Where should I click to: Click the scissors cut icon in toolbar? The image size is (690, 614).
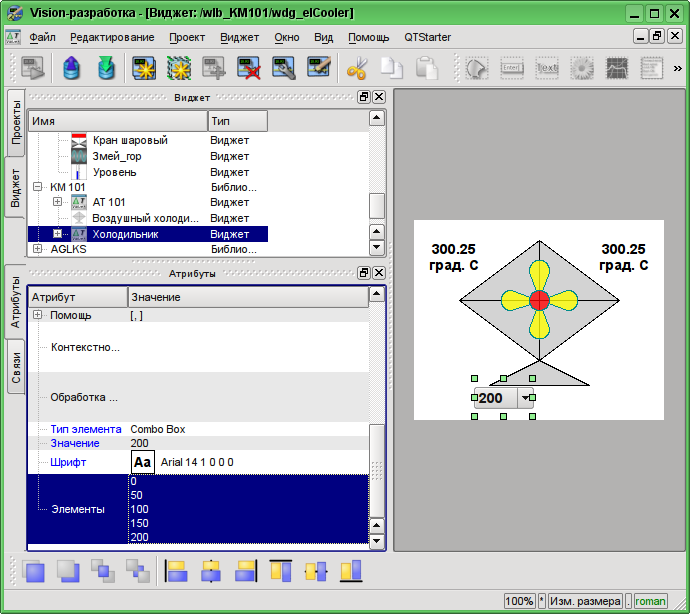[355, 69]
